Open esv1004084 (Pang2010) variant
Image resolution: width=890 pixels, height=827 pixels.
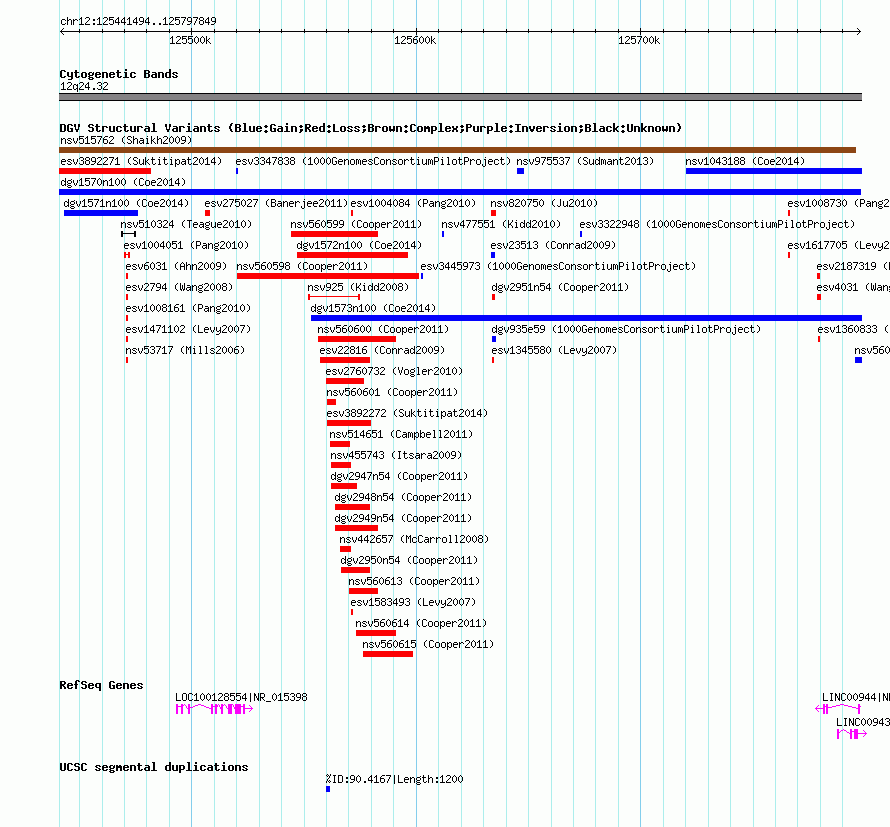413,203
